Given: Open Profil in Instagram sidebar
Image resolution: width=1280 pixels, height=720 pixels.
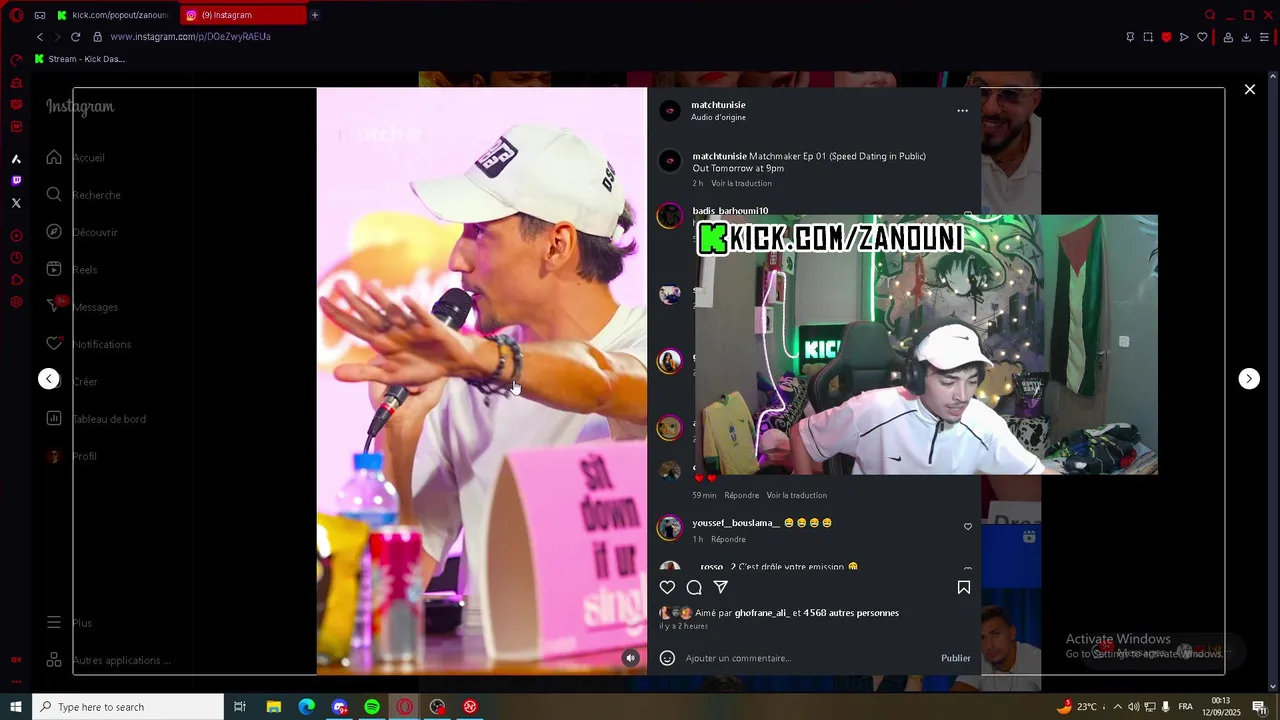Looking at the screenshot, I should (x=71, y=456).
